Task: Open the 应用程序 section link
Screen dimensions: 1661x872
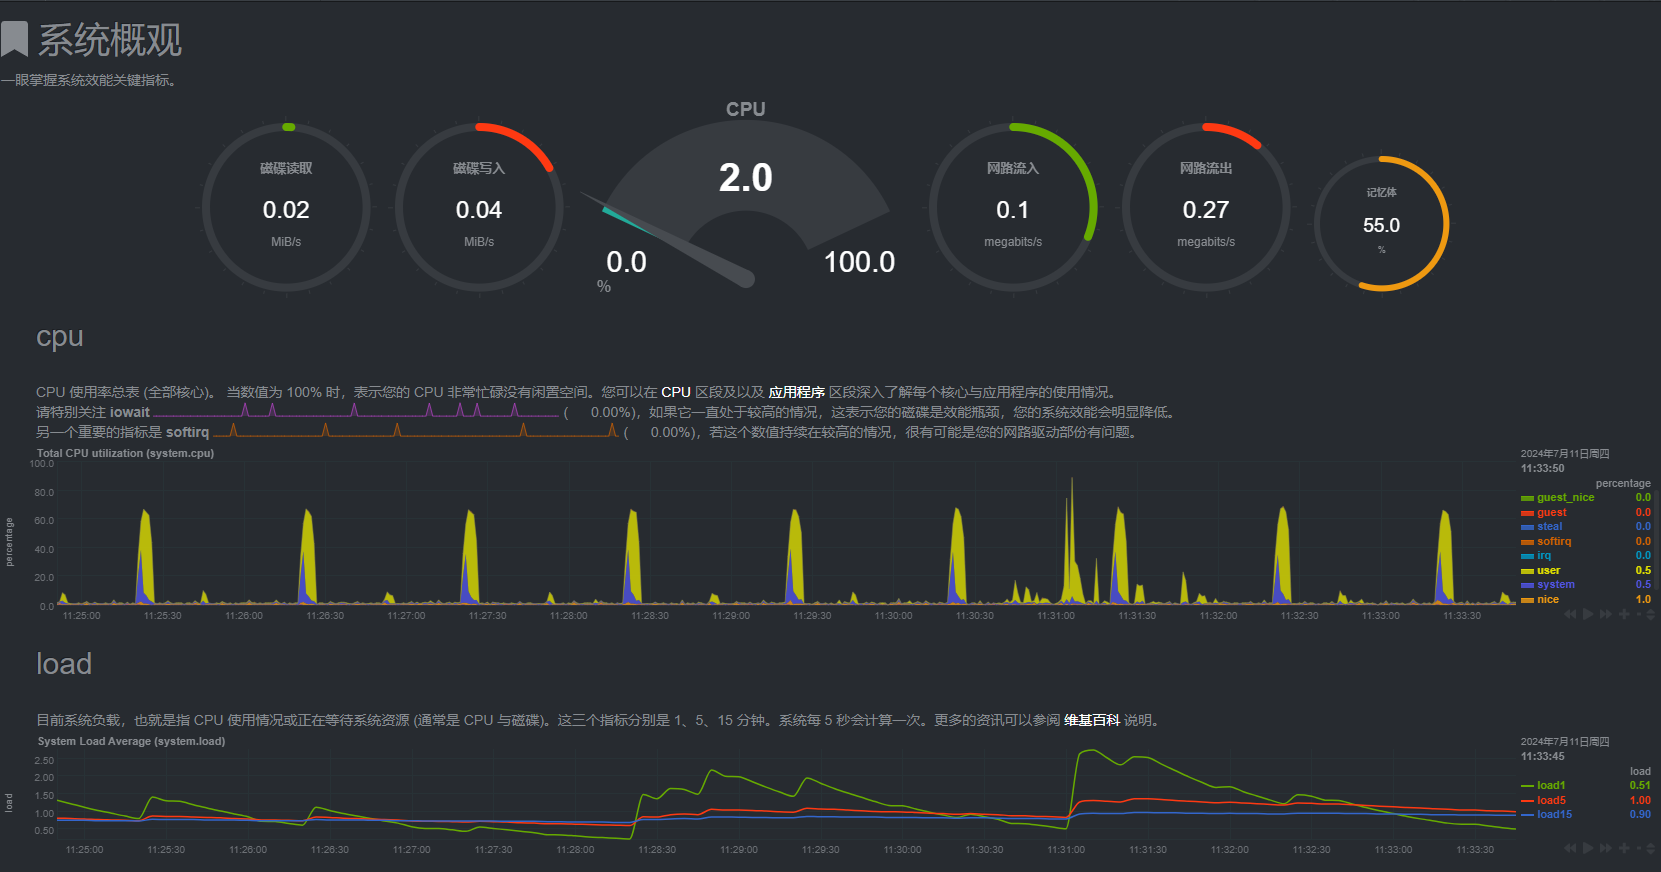Action: (796, 392)
